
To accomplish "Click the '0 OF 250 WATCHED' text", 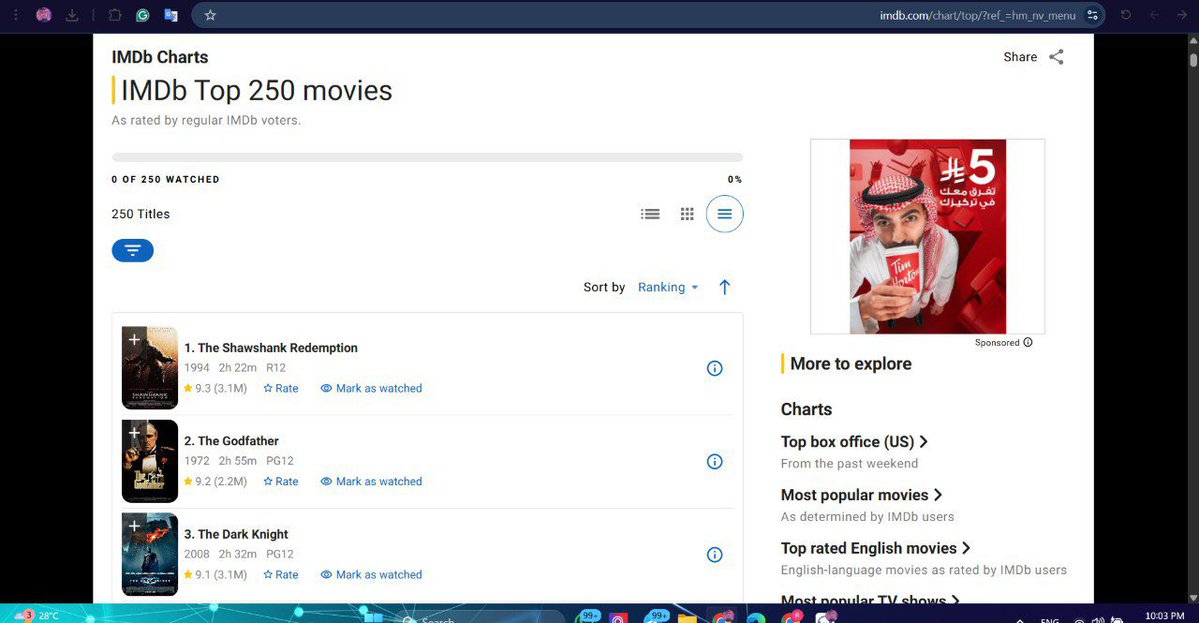I will click(x=165, y=180).
